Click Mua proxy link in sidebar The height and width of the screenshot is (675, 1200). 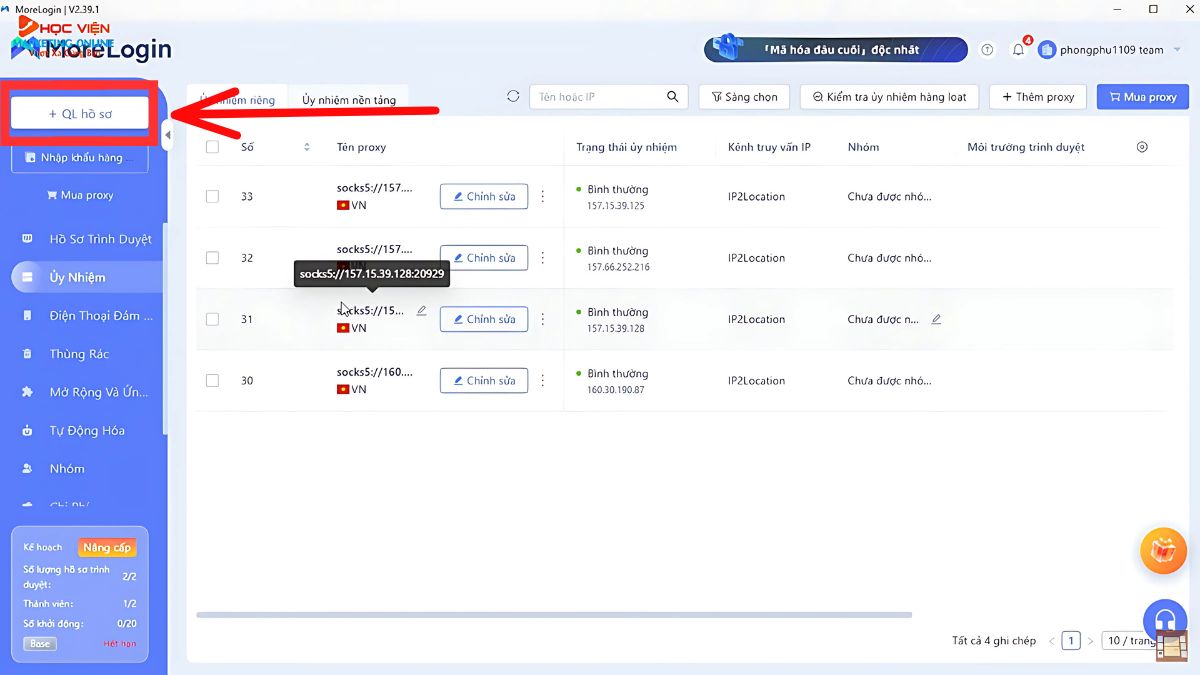click(x=80, y=195)
